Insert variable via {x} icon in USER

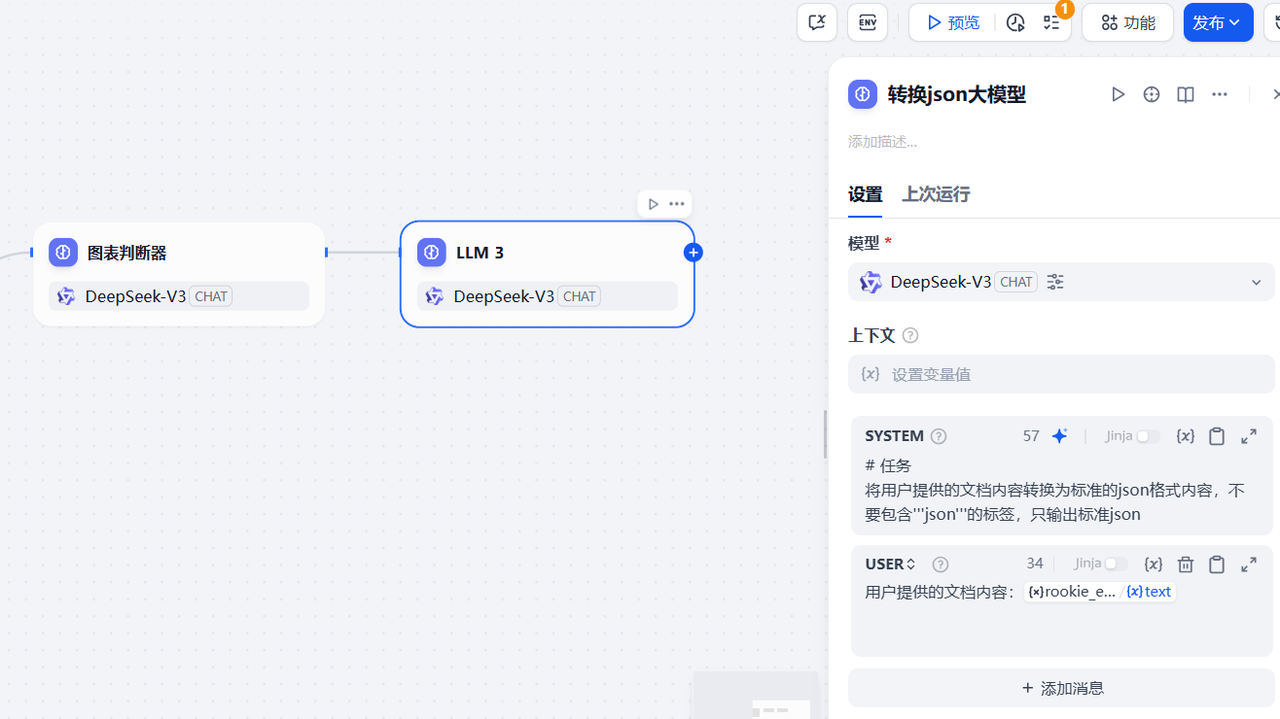1153,564
